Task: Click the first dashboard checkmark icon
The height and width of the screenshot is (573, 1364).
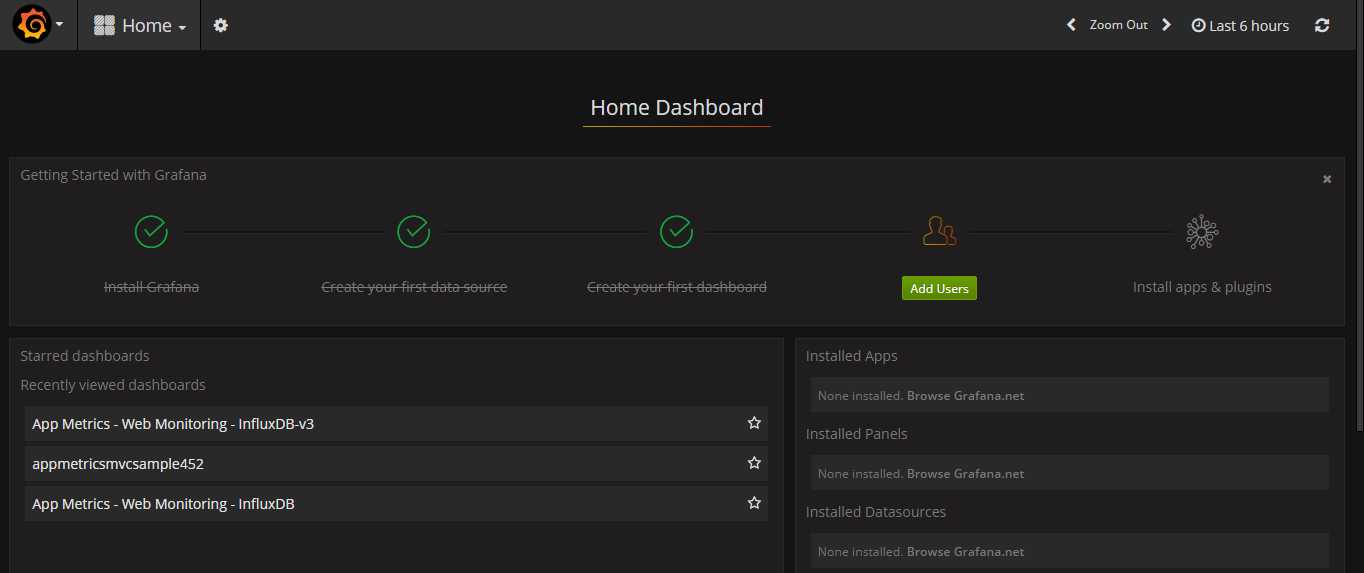Action: click(677, 232)
